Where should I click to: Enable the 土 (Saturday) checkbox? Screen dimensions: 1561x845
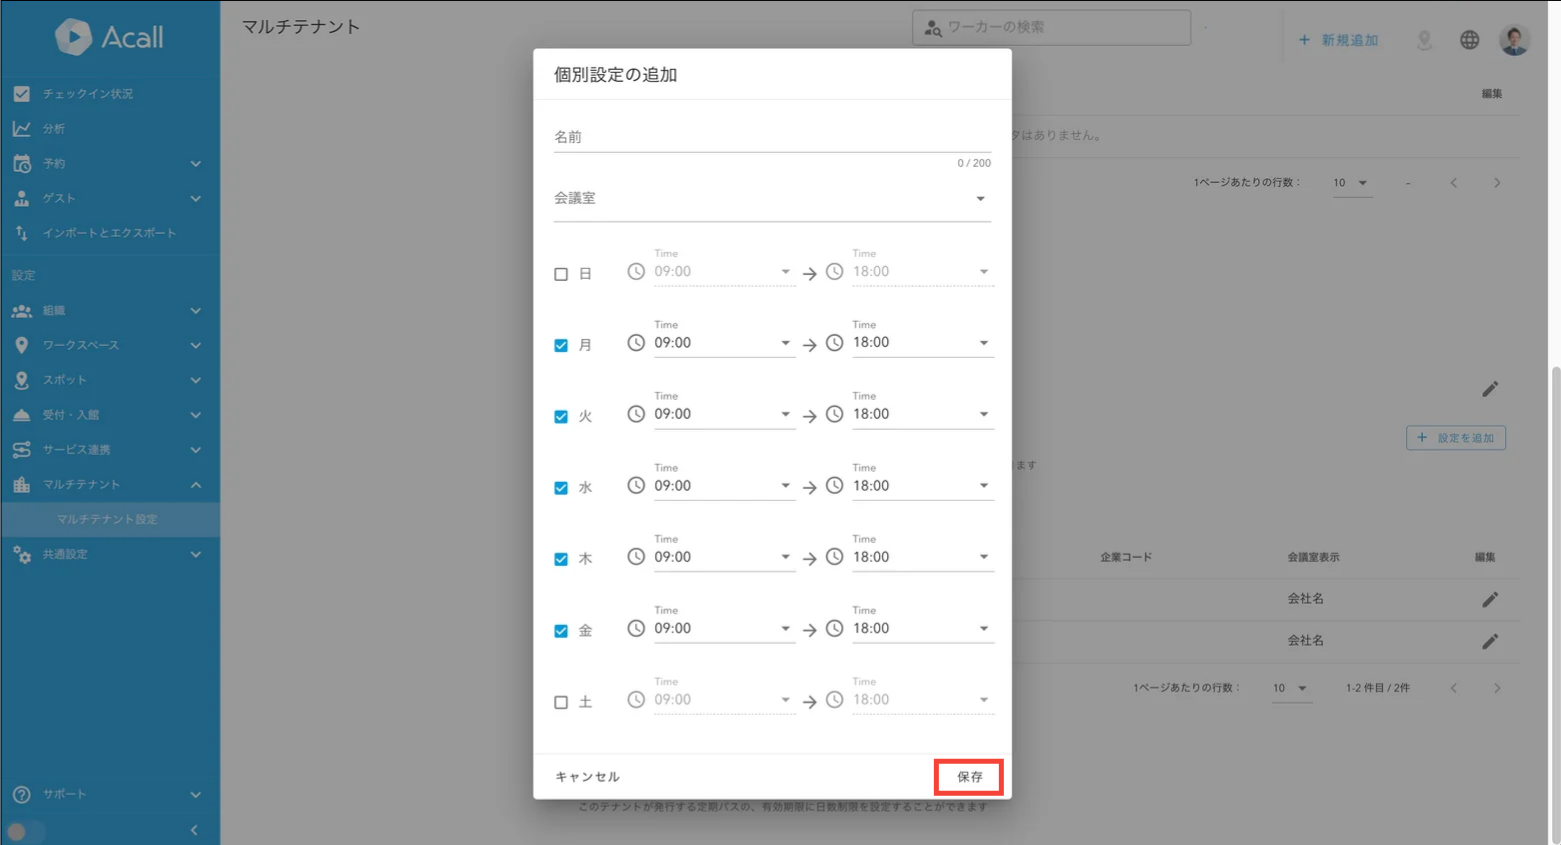[561, 702]
